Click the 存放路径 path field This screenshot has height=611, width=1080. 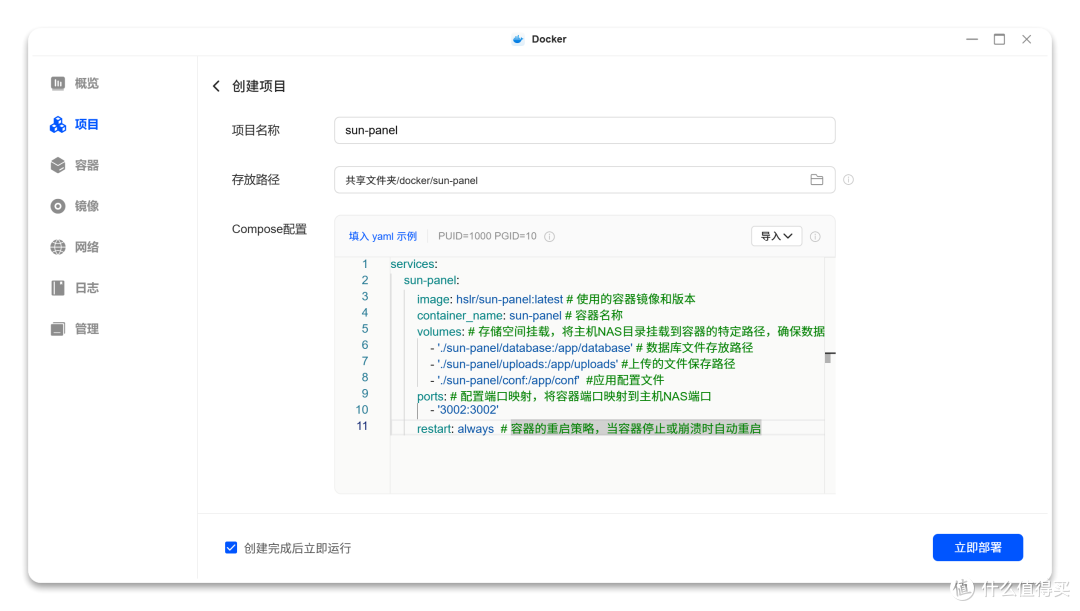pyautogui.click(x=584, y=180)
